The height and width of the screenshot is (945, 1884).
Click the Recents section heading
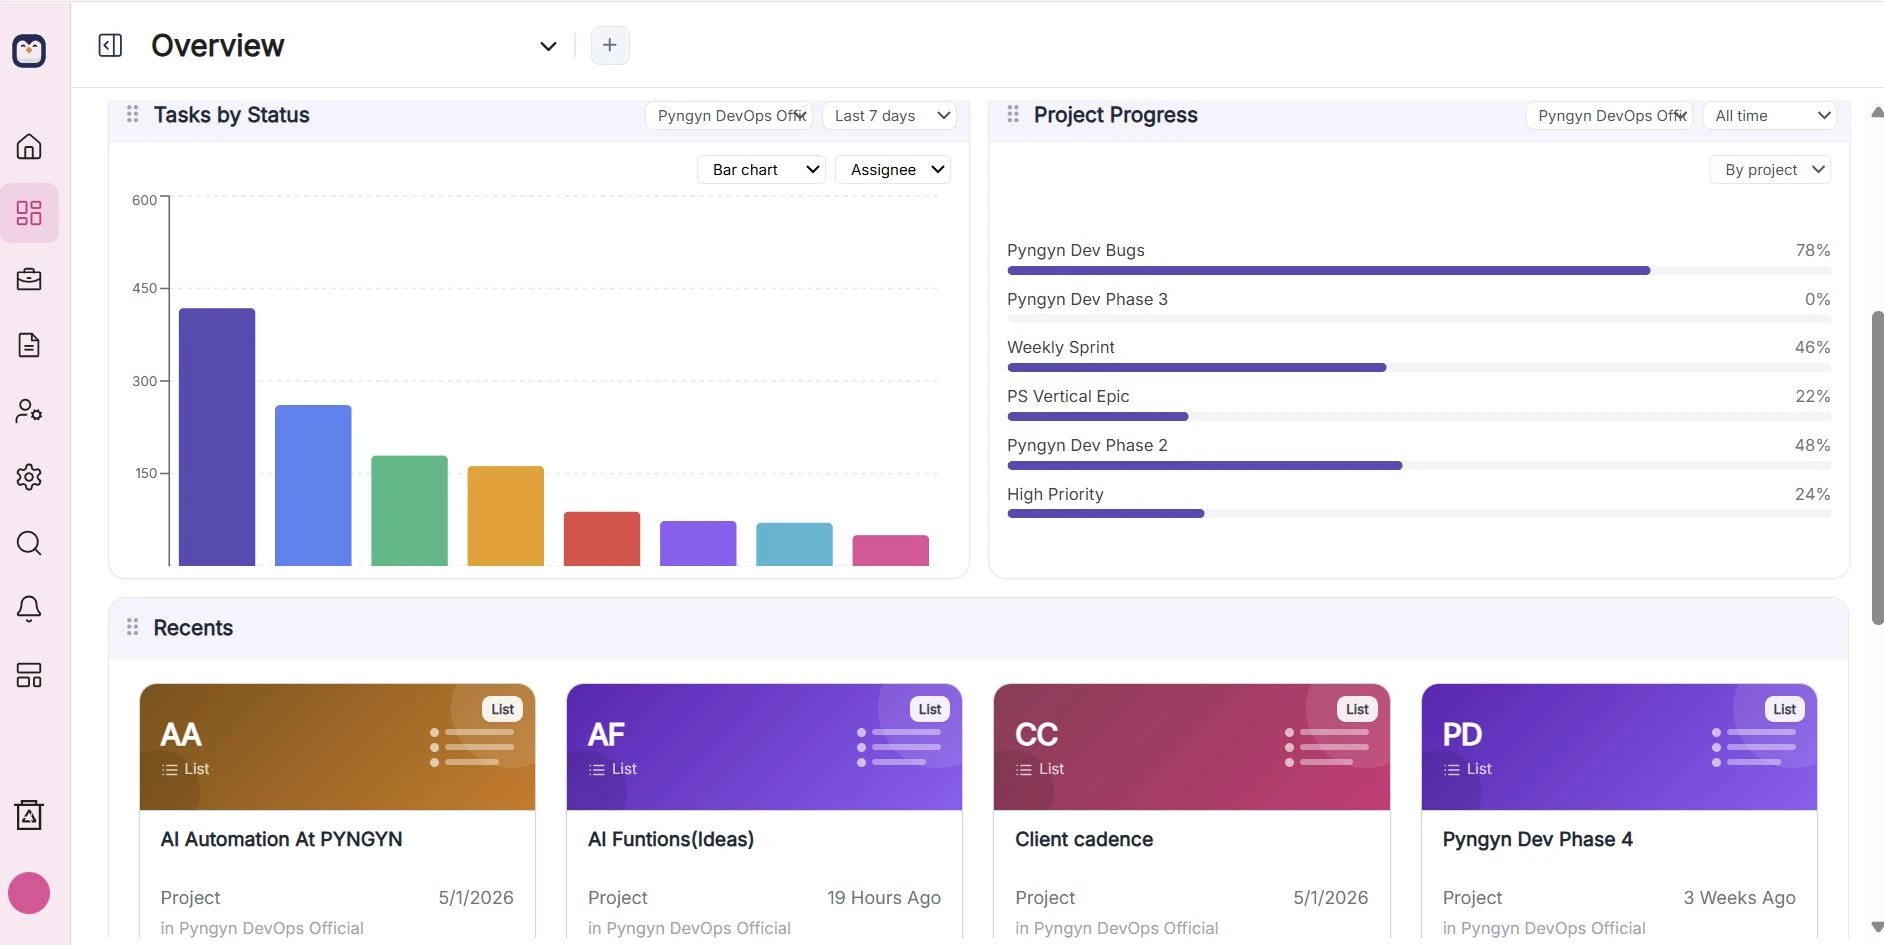(193, 628)
